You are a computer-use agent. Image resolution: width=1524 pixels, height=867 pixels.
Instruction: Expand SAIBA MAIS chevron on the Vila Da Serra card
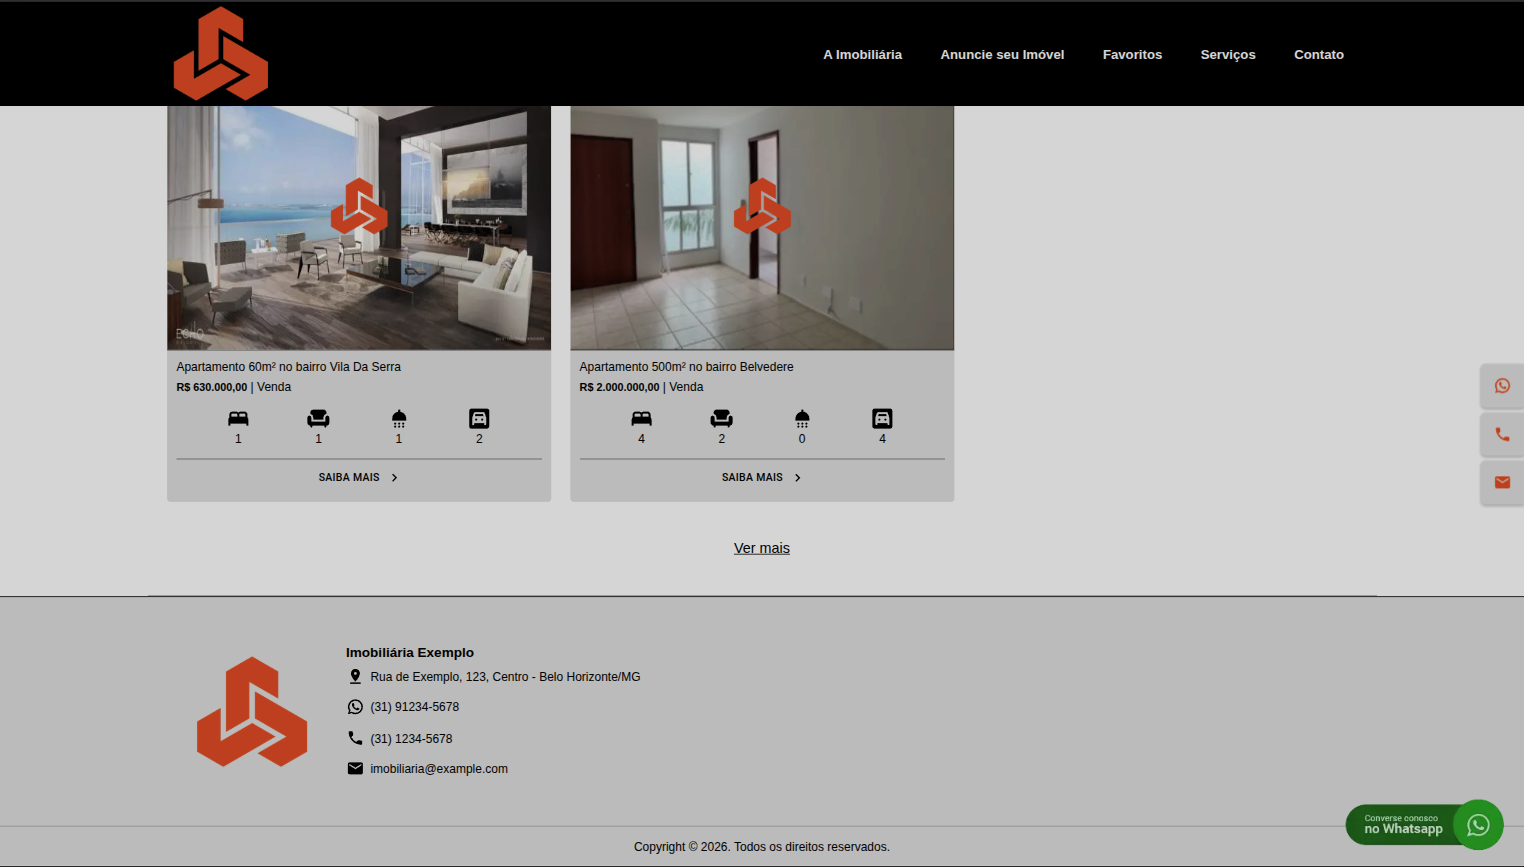[394, 477]
